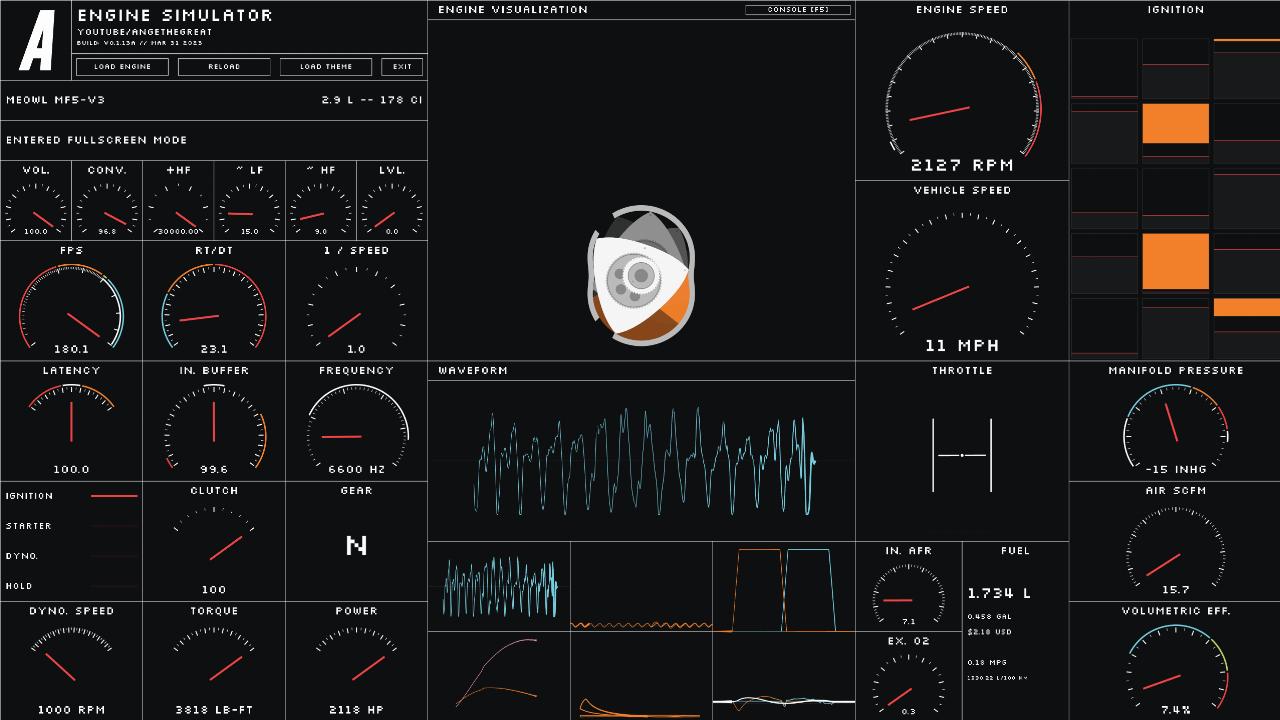Viewport: 1280px width, 720px height.
Task: Open the Console [F5] panel
Action: [x=798, y=10]
